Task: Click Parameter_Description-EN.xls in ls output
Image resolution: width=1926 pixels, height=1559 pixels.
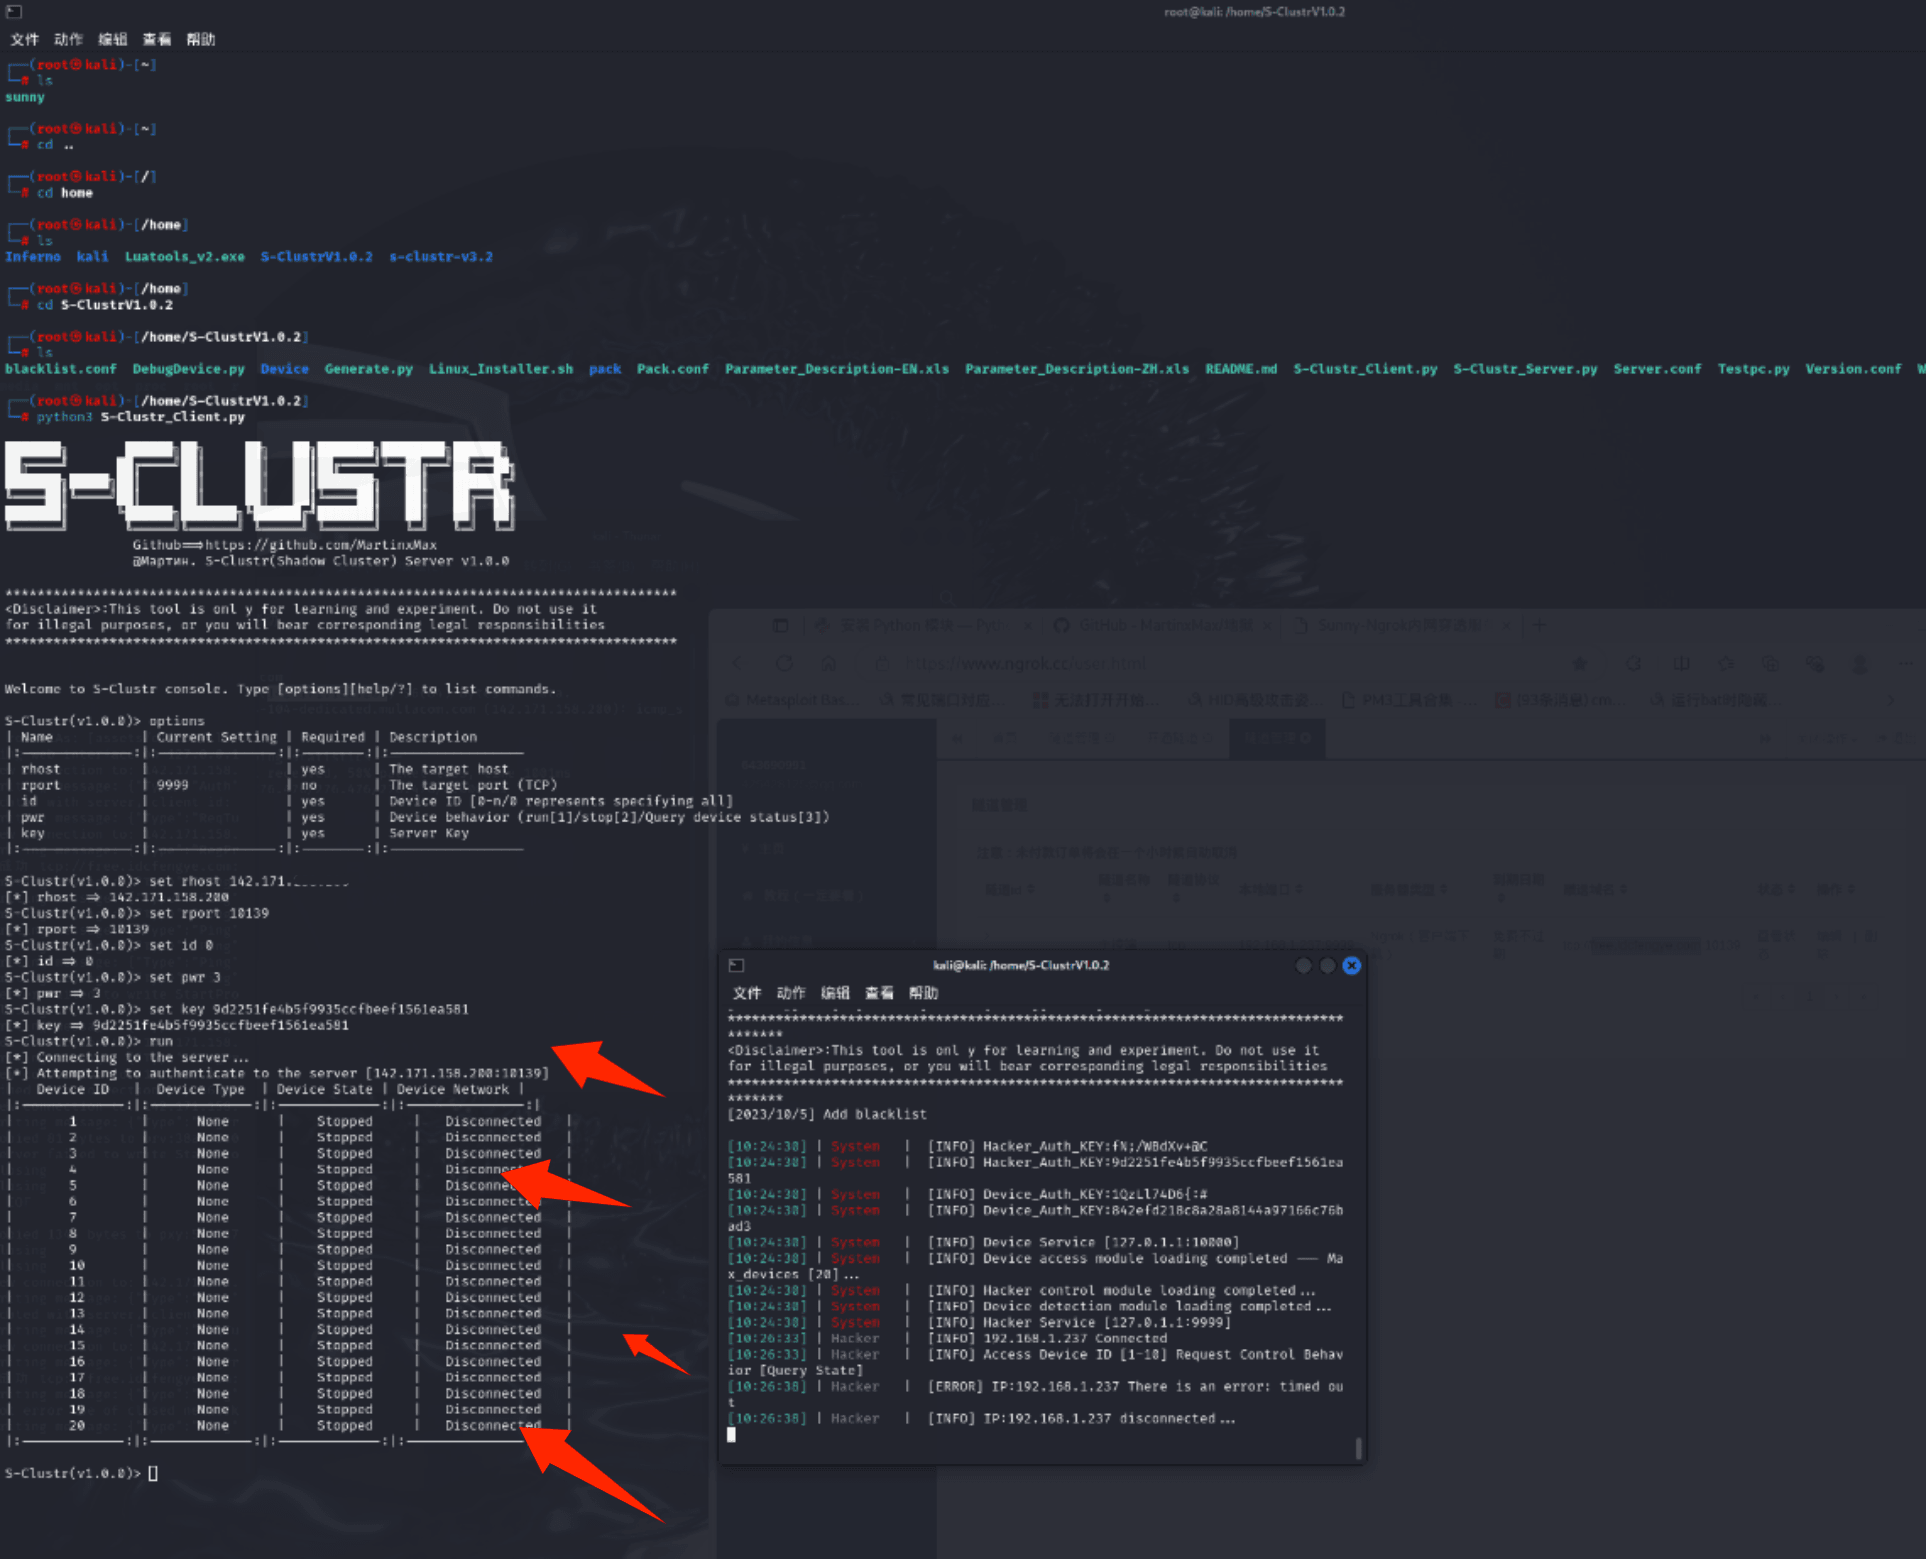Action: (x=837, y=369)
